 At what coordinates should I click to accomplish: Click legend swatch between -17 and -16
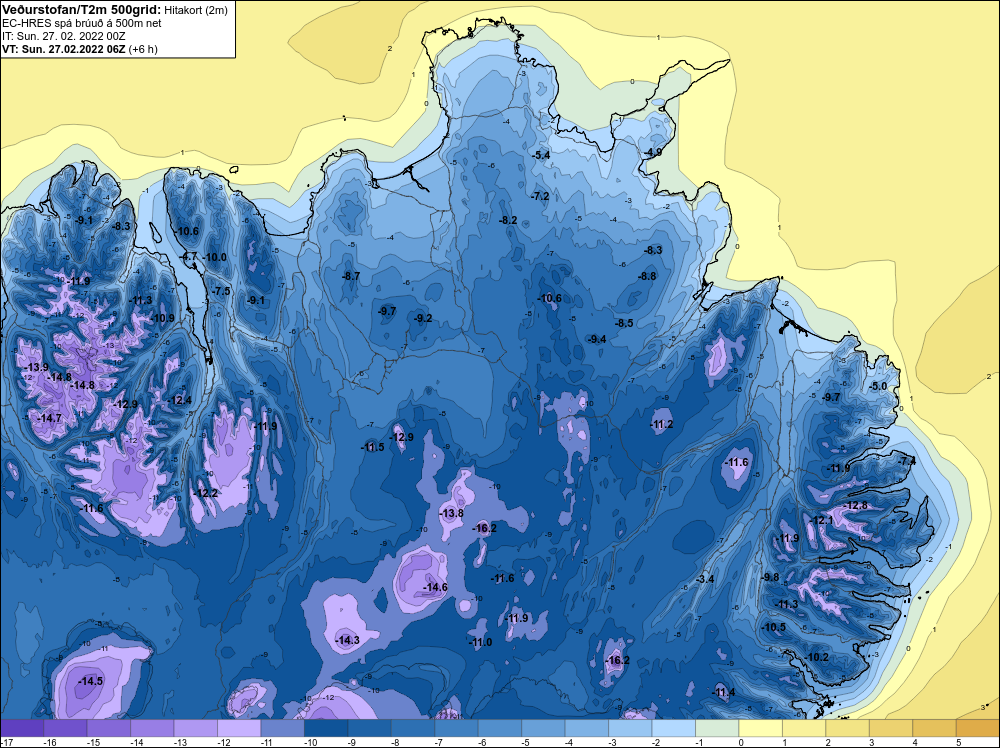point(22,728)
